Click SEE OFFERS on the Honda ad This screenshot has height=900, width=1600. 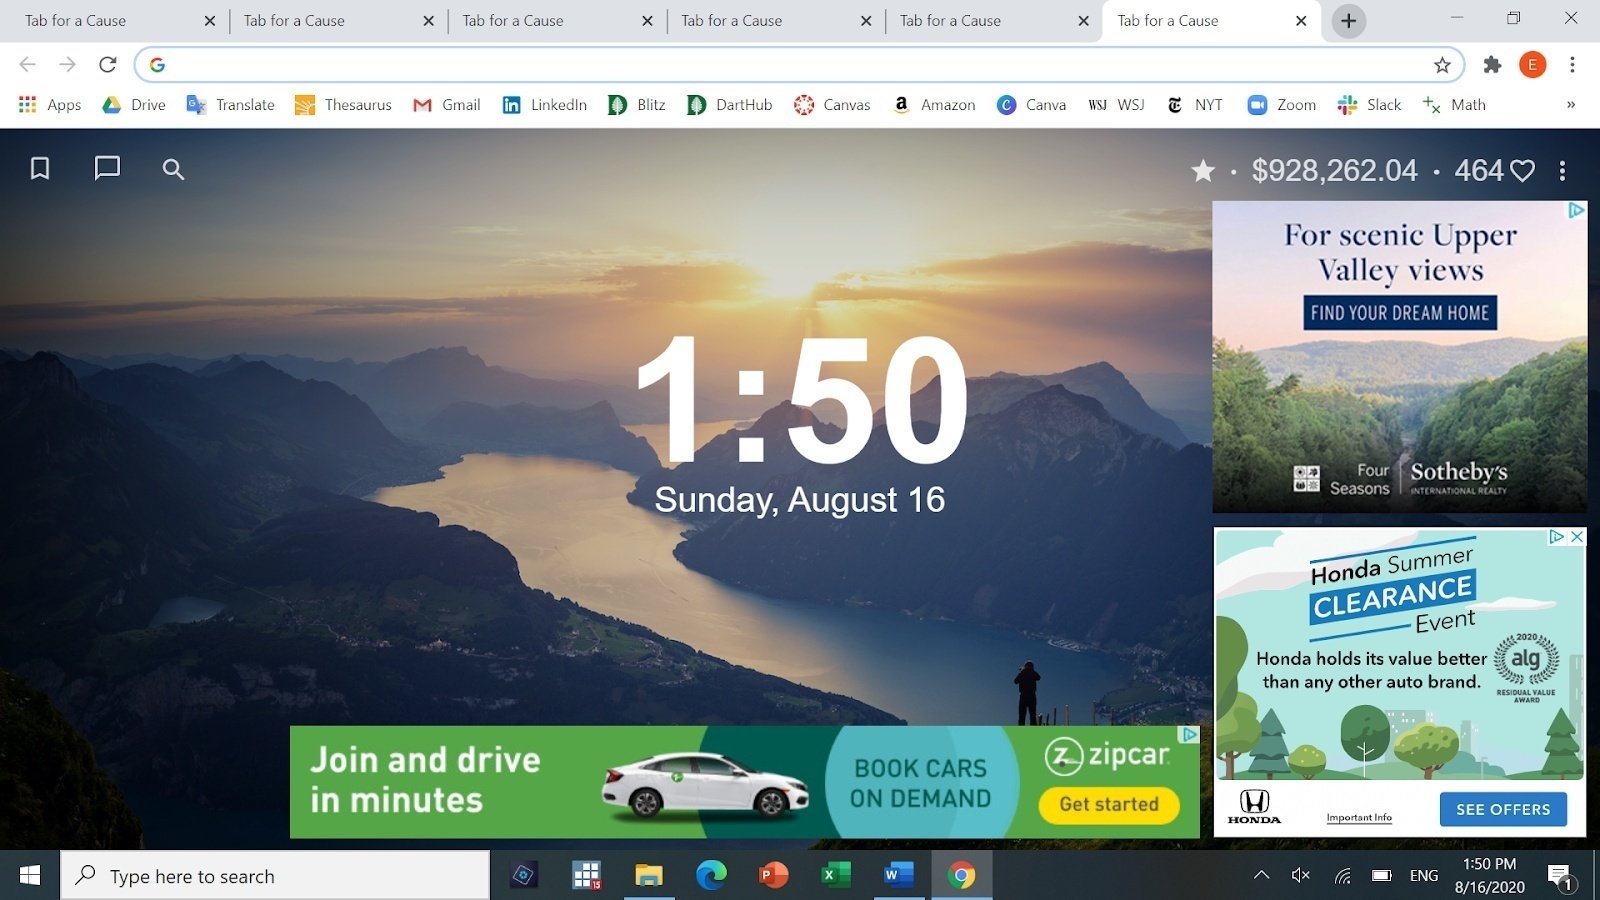1503,809
